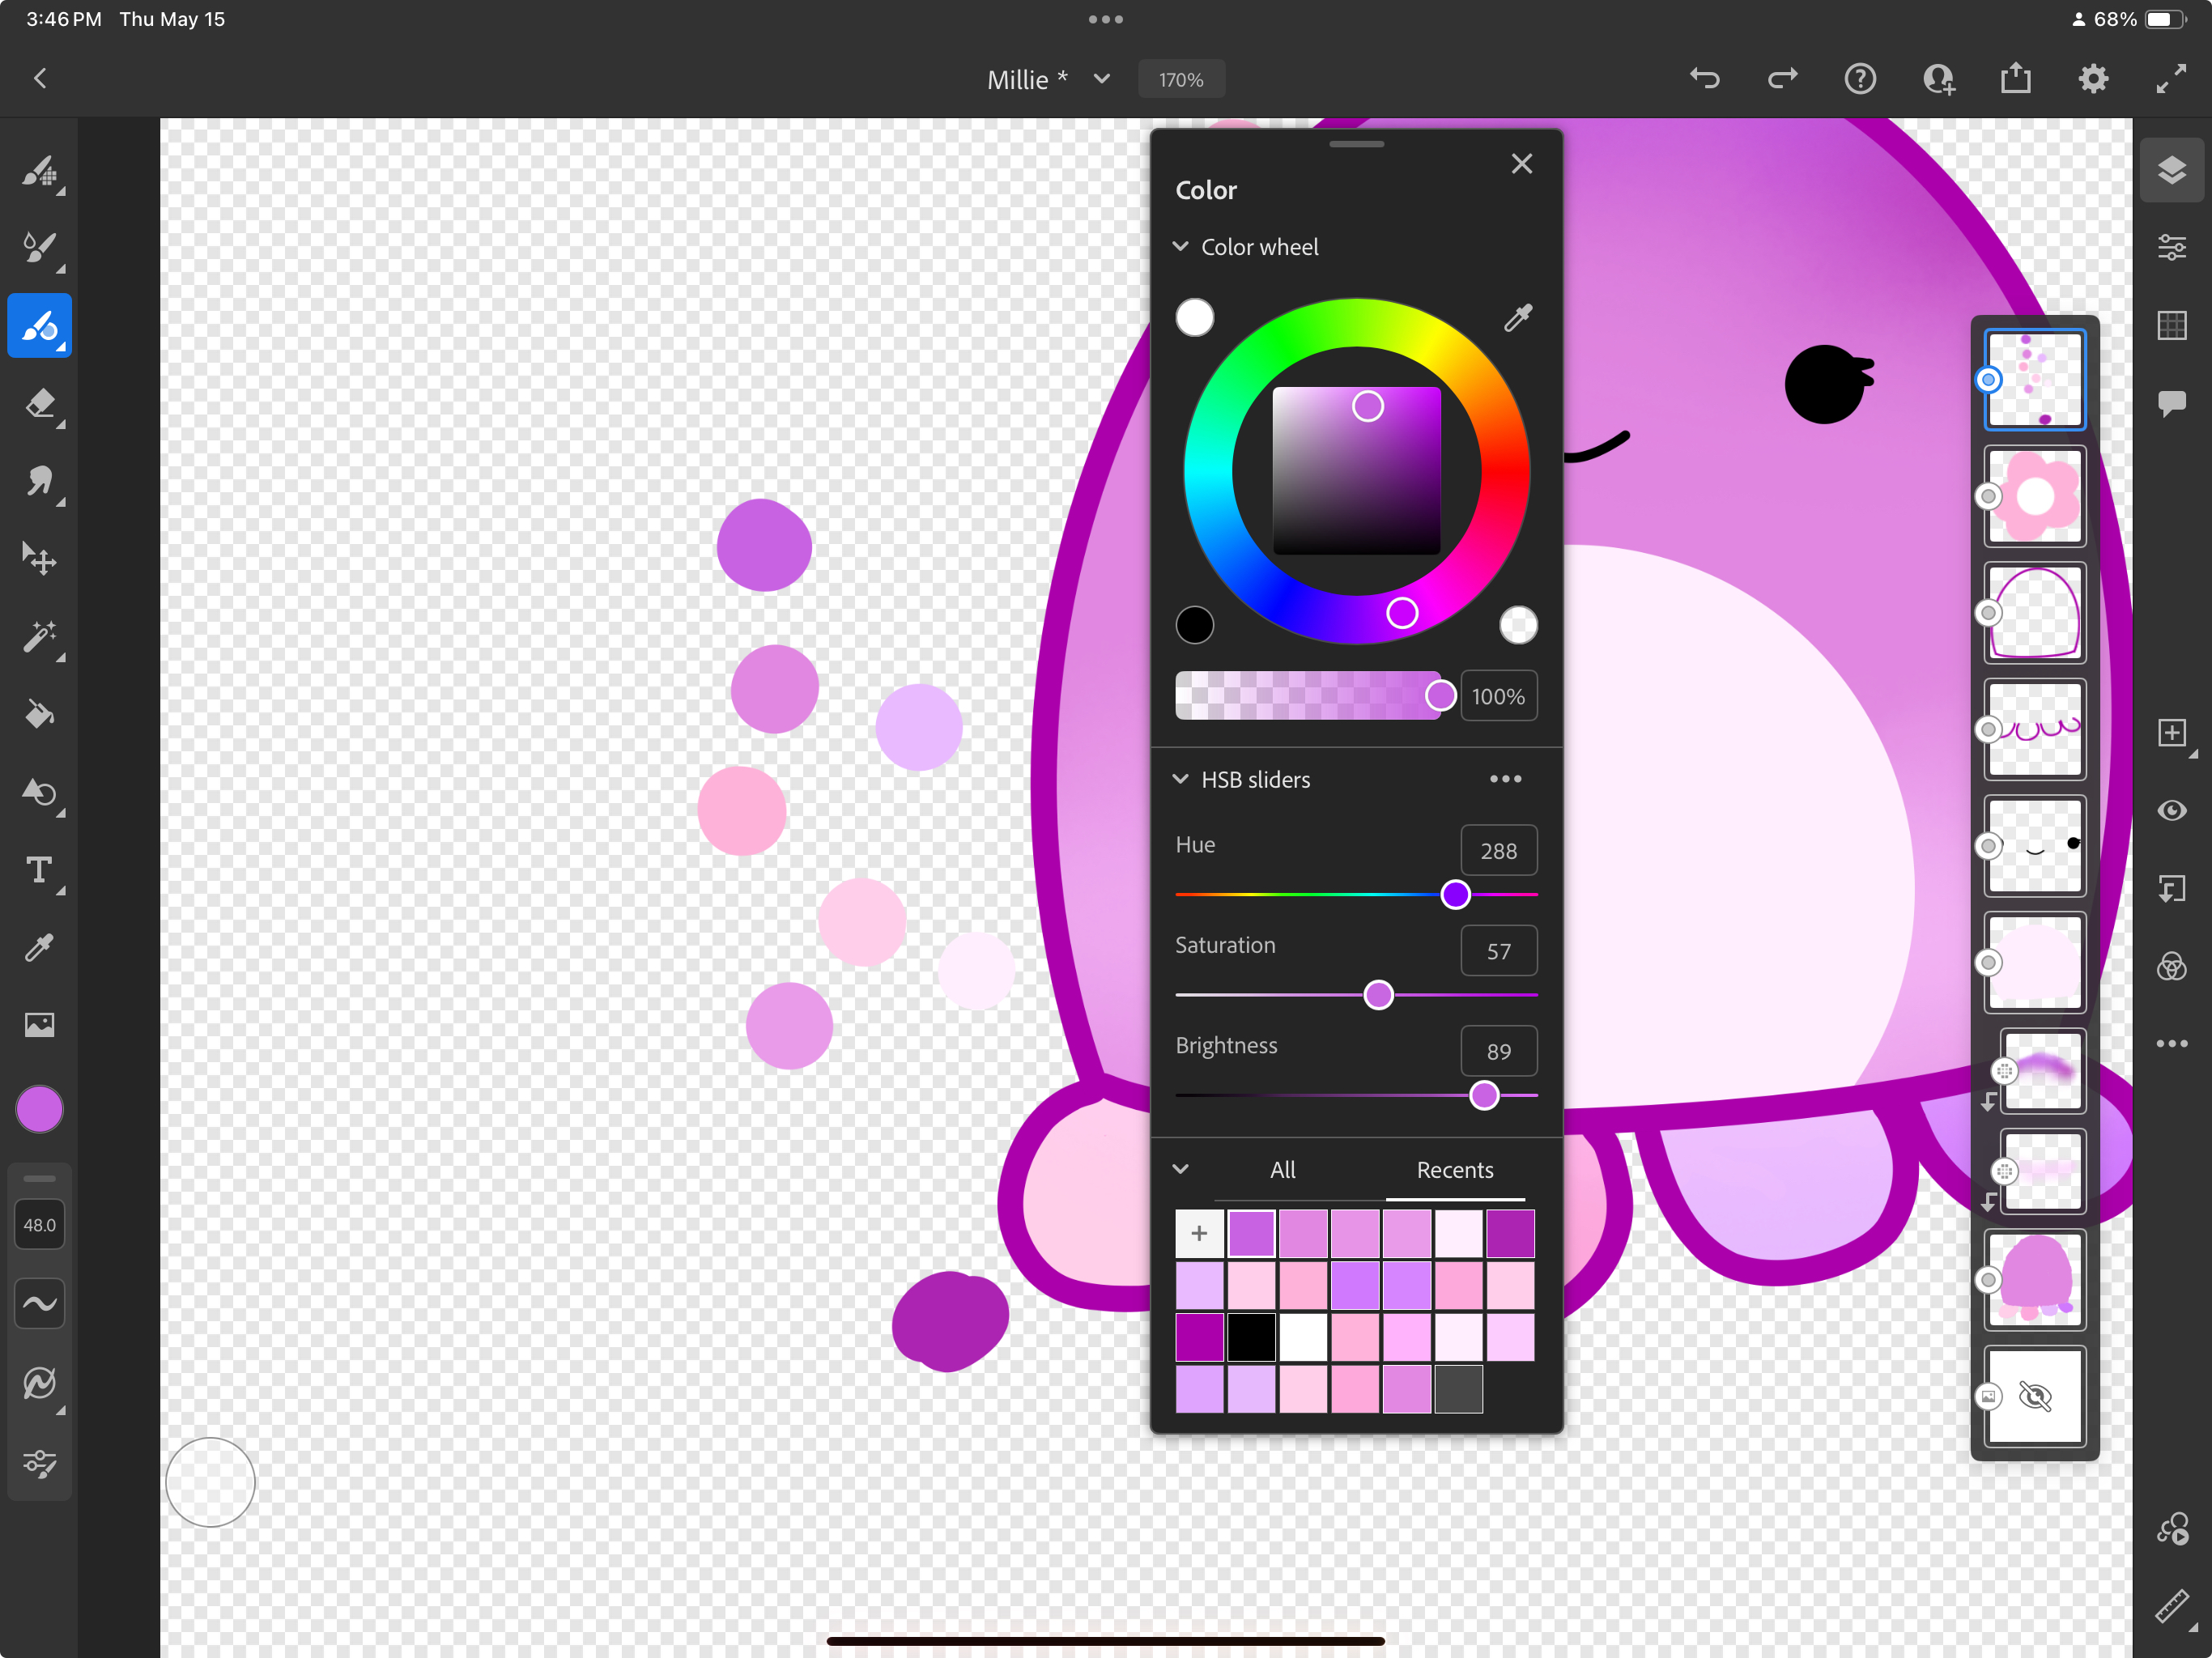Click the add new layer plus icon
Viewport: 2212px width, 1658px height.
pyautogui.click(x=2171, y=733)
